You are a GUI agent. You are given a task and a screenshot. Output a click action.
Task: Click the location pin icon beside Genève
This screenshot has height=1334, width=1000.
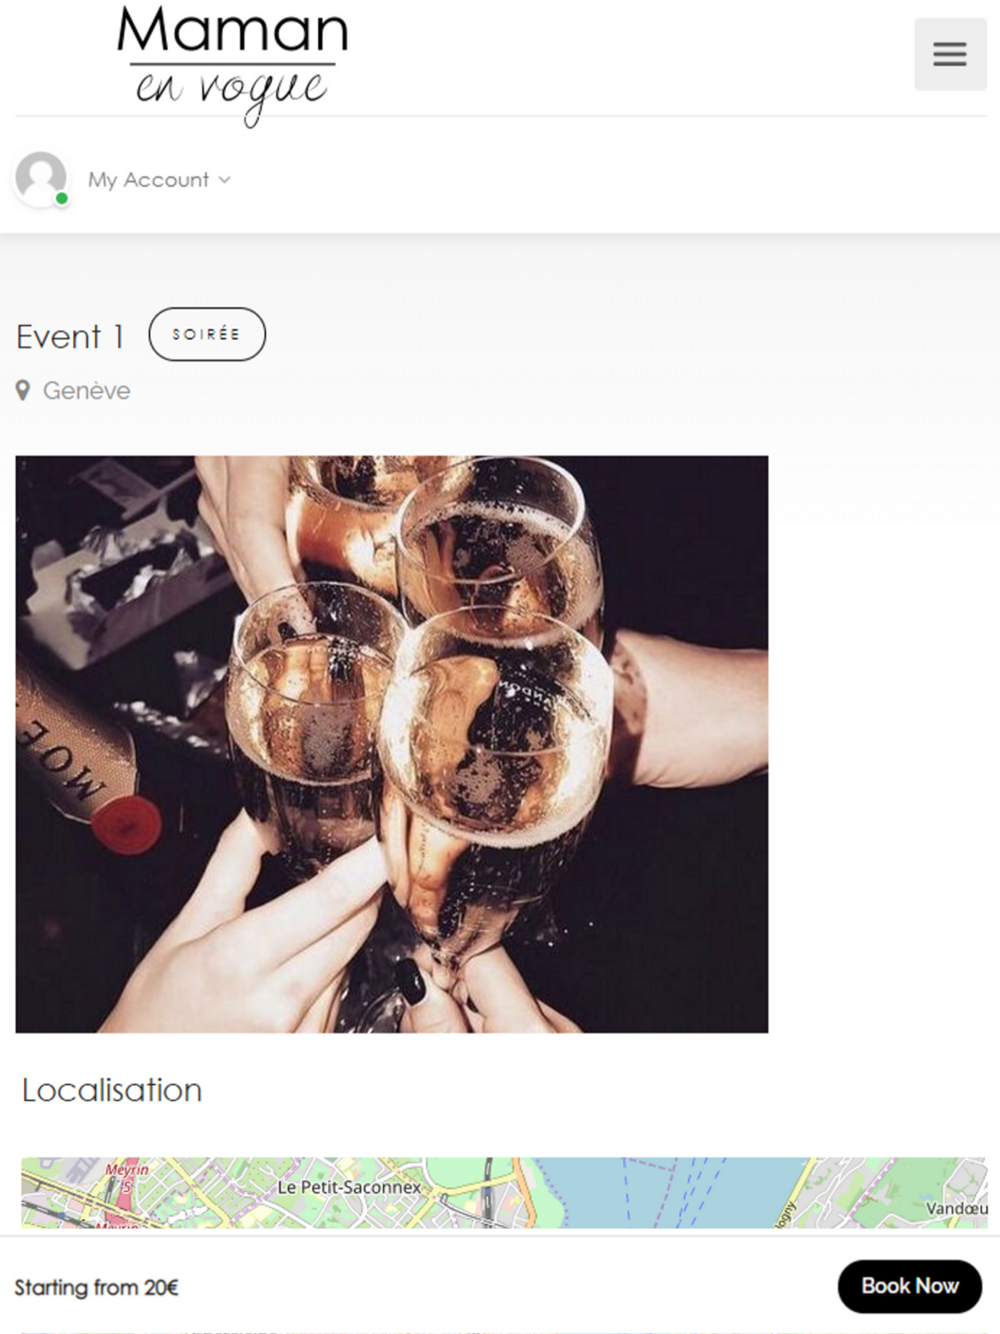[x=23, y=391]
